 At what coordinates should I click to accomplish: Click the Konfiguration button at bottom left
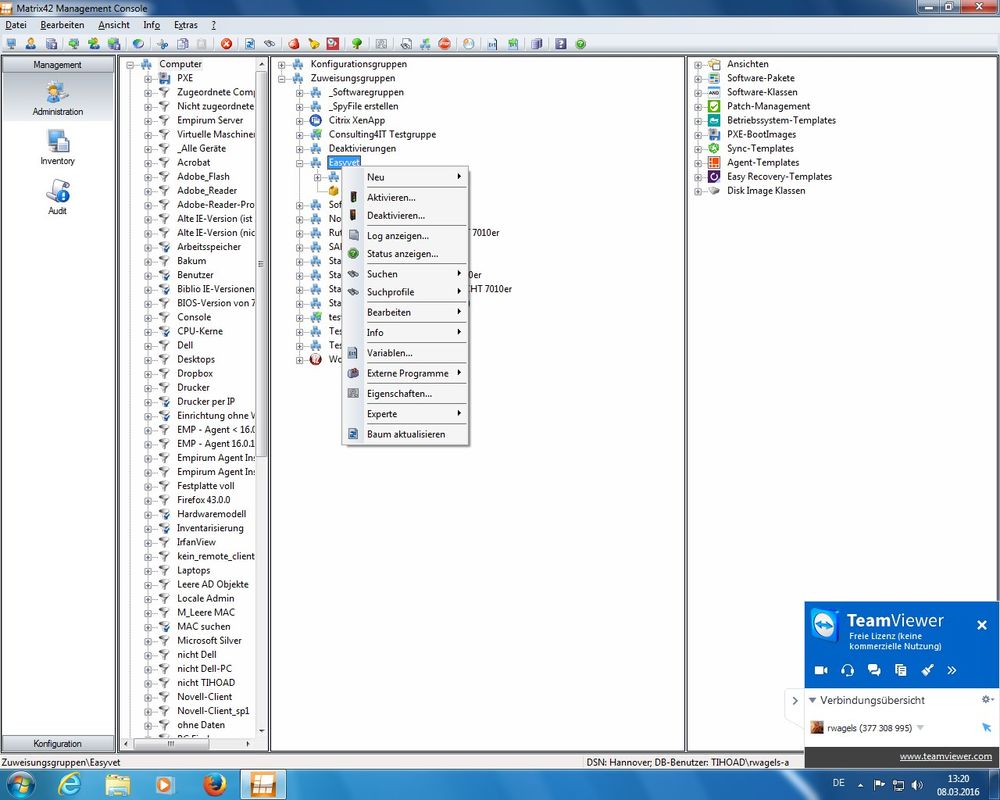point(57,744)
